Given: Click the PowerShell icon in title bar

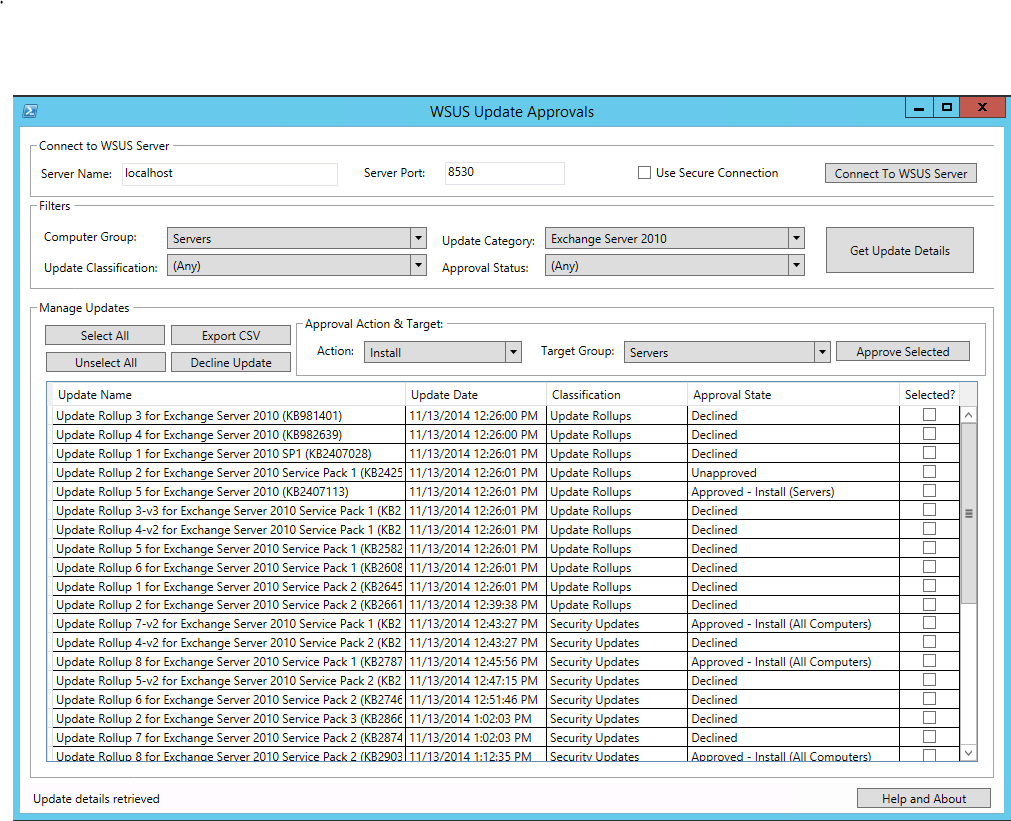Looking at the screenshot, I should 30,111.
